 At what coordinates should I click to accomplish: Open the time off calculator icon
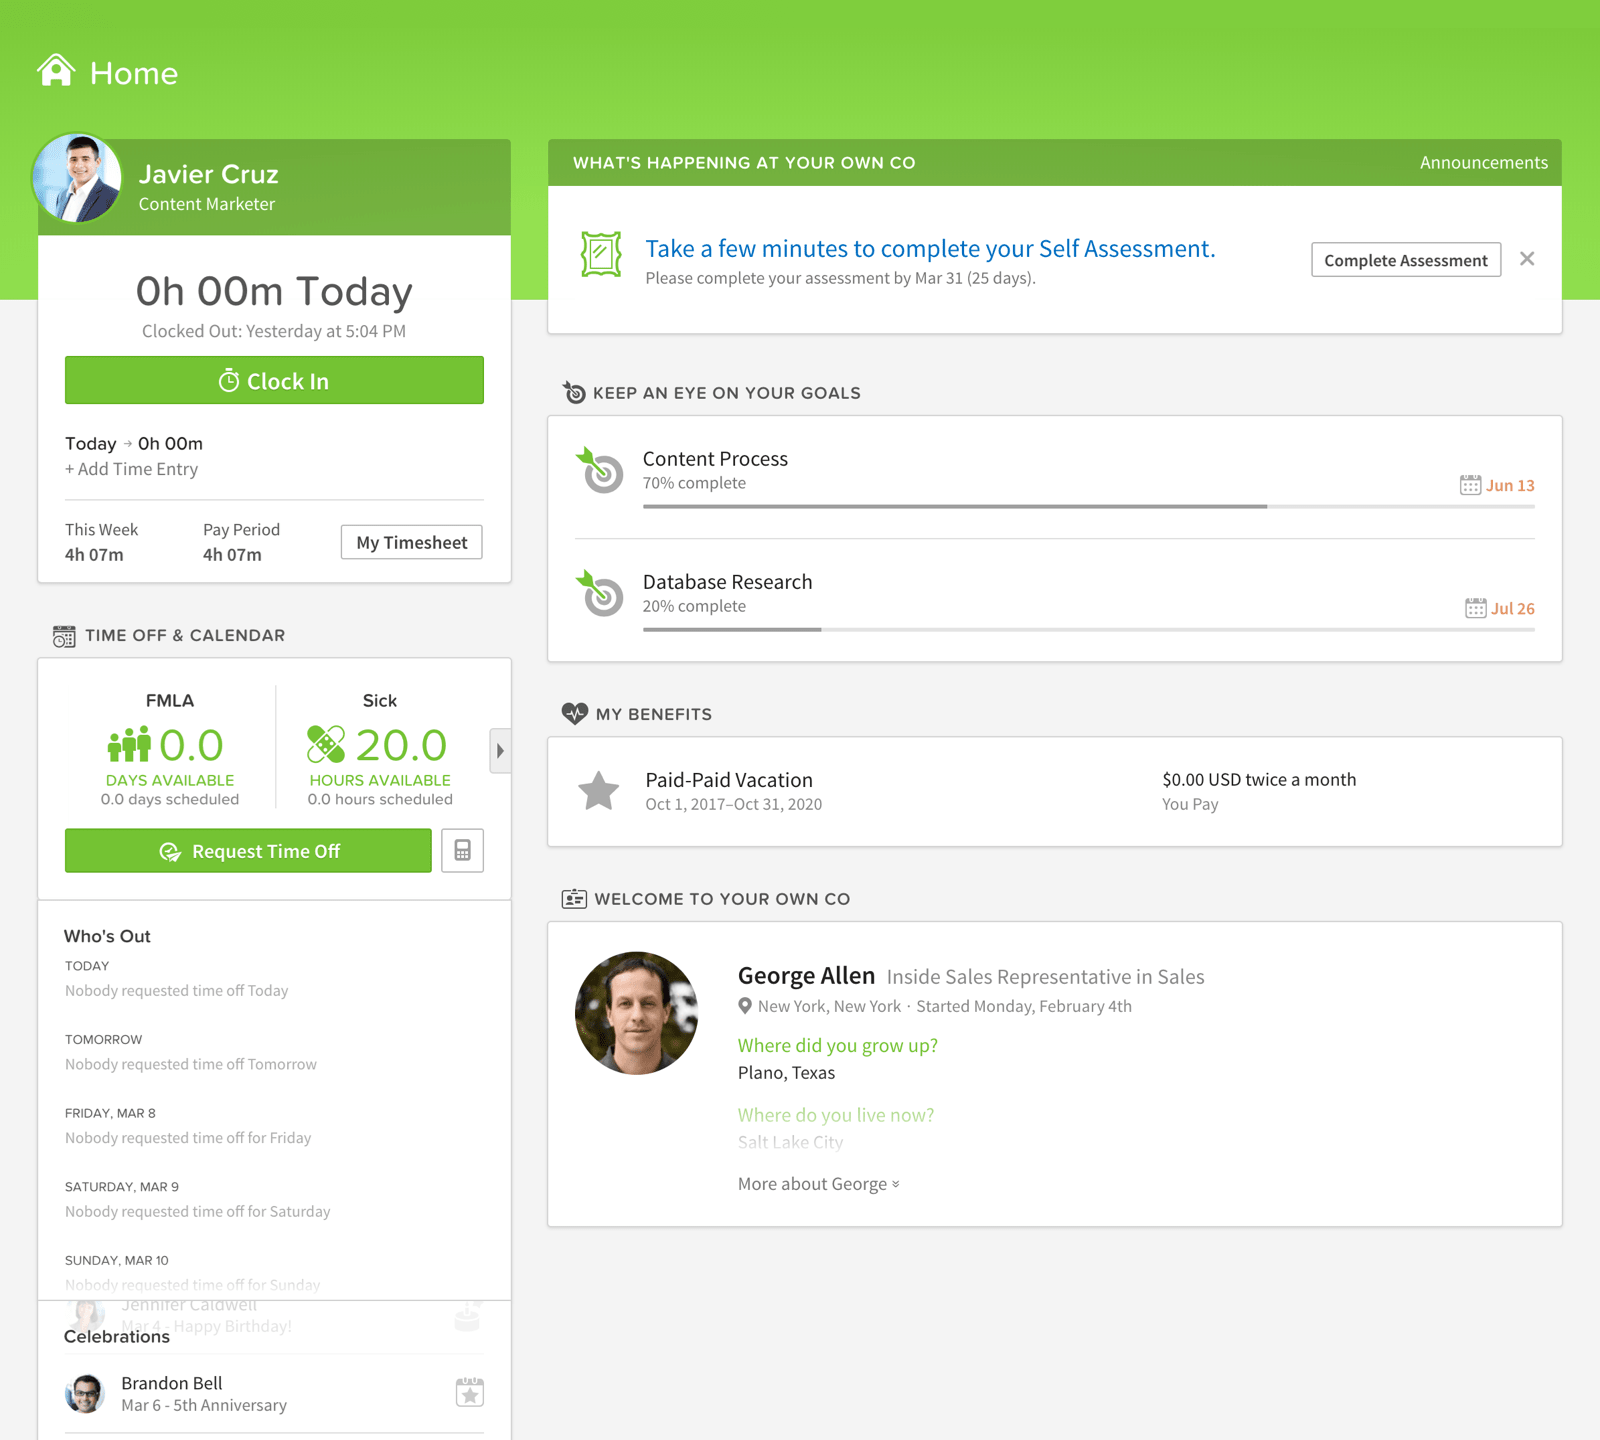click(x=462, y=850)
